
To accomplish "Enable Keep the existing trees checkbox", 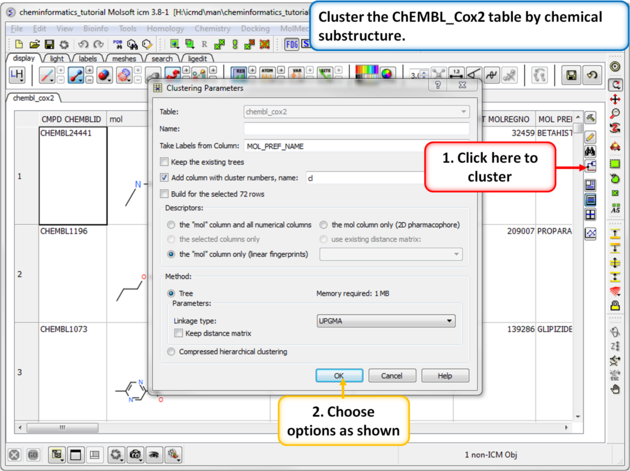I will [x=165, y=162].
